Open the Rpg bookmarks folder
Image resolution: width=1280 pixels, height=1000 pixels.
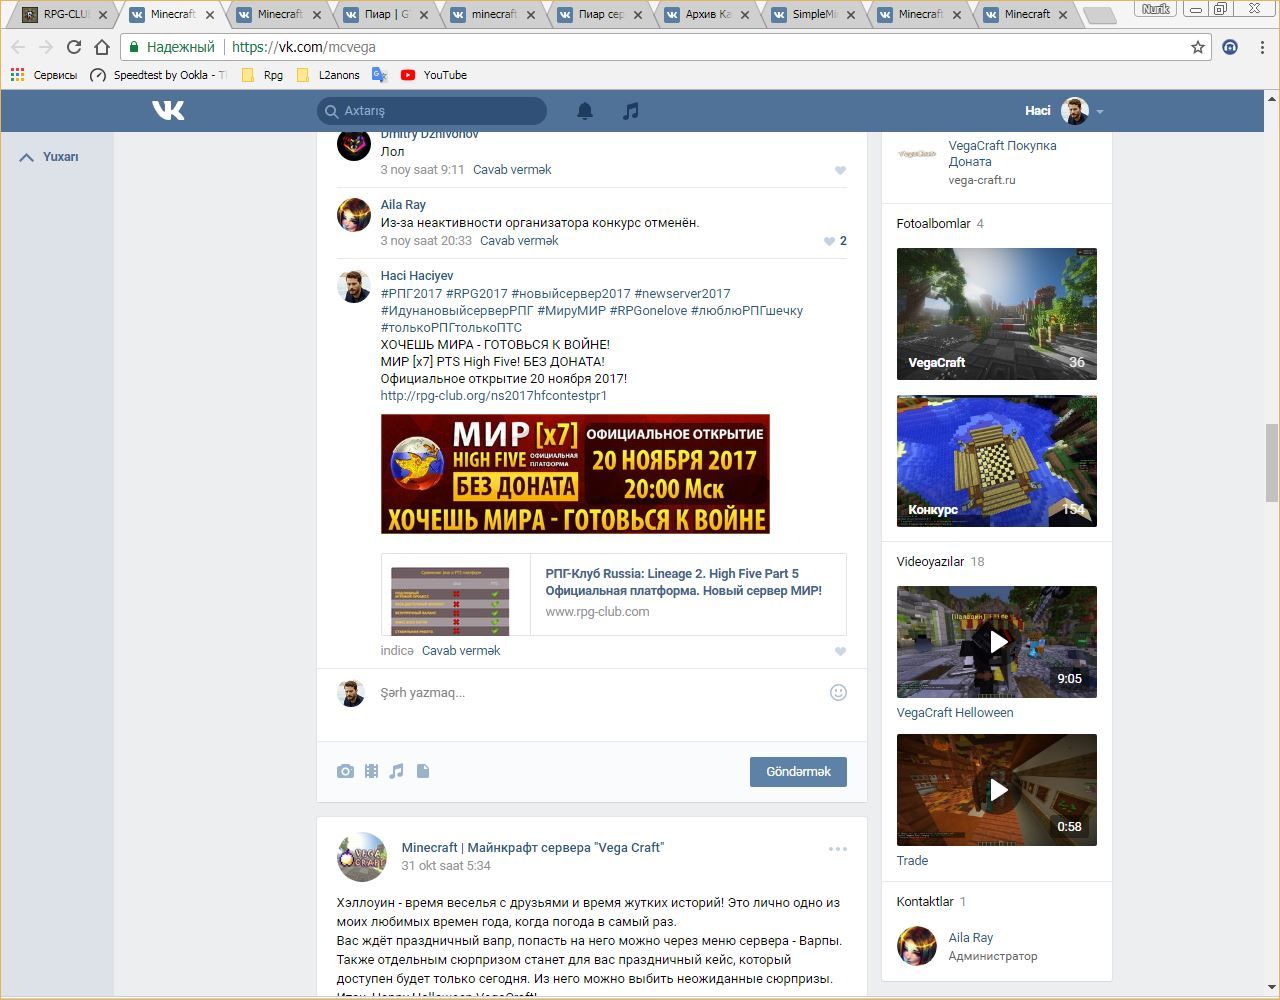tap(262, 75)
